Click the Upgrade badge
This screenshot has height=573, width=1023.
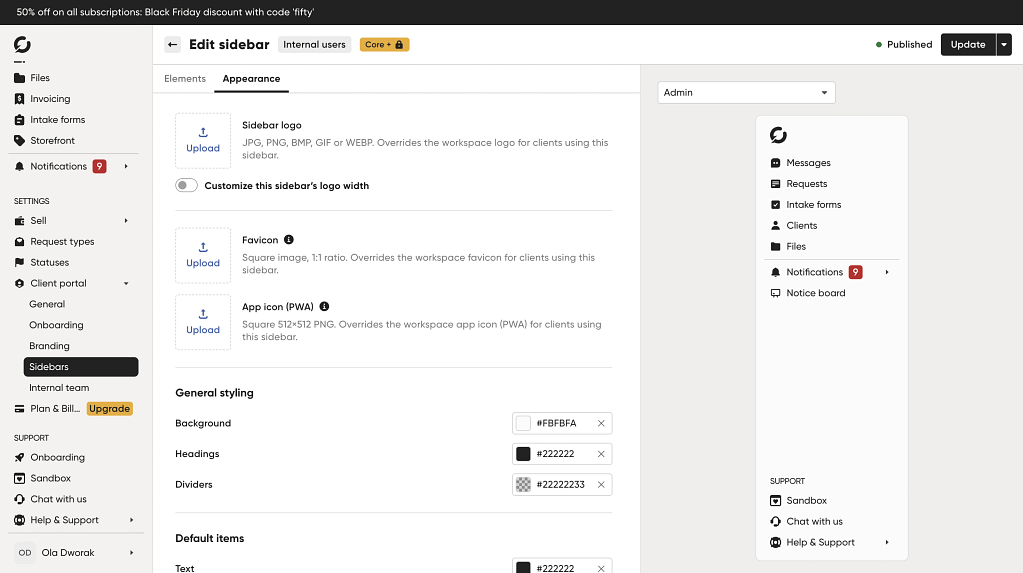pos(110,409)
